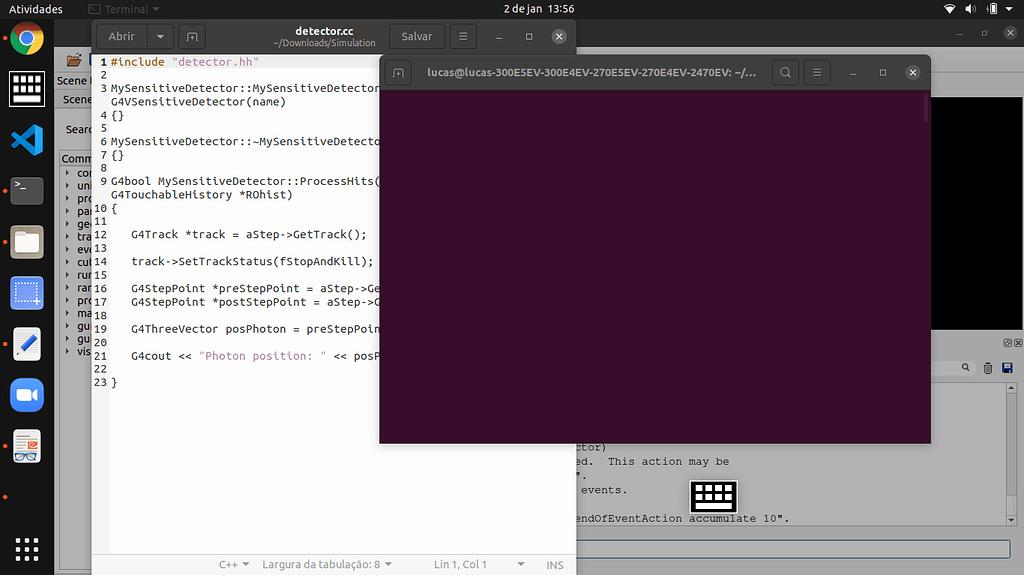1024x575 pixels.
Task: Click the new document icon in gedit
Action: (192, 36)
